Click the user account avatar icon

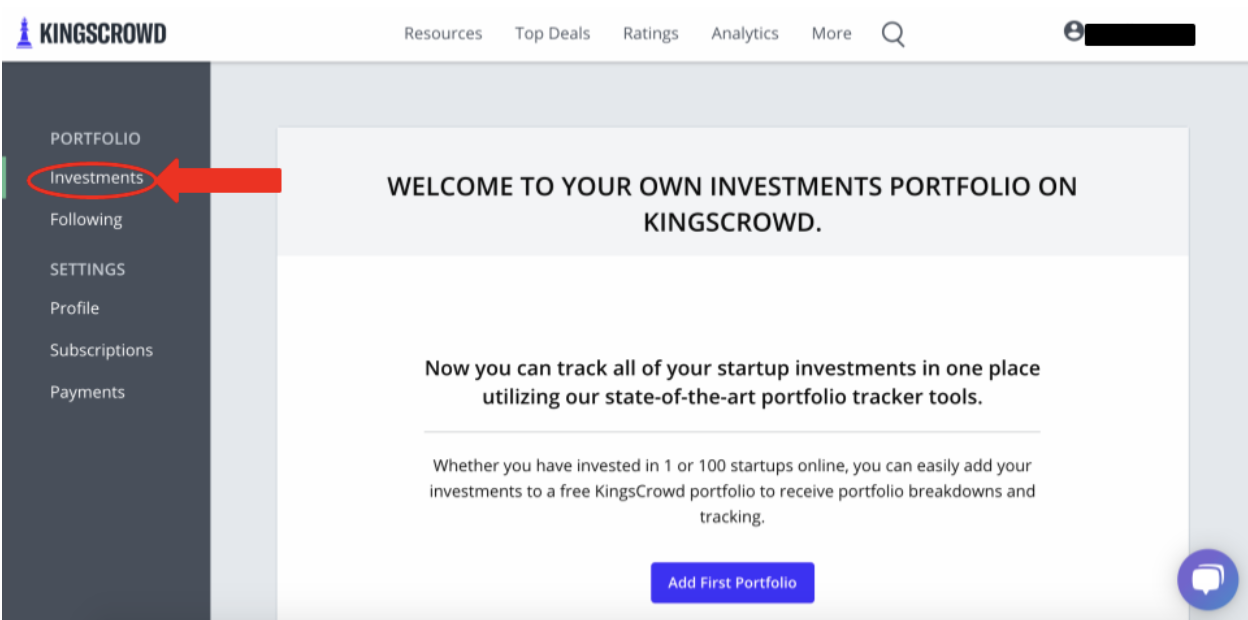pos(1074,31)
